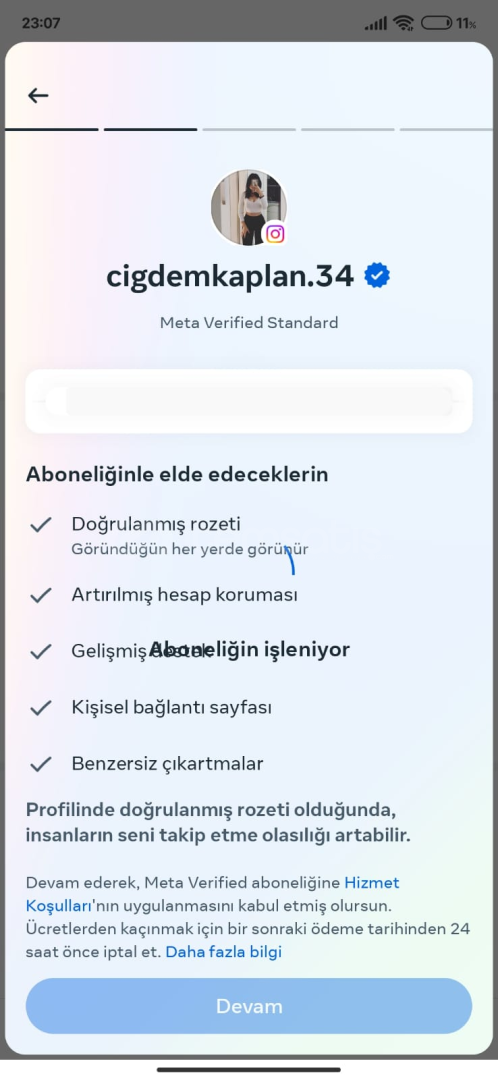Image resolution: width=498 pixels, height=1080 pixels.
Task: Click checkmark beside Doğrulanmış rozeti
Action: (41, 525)
